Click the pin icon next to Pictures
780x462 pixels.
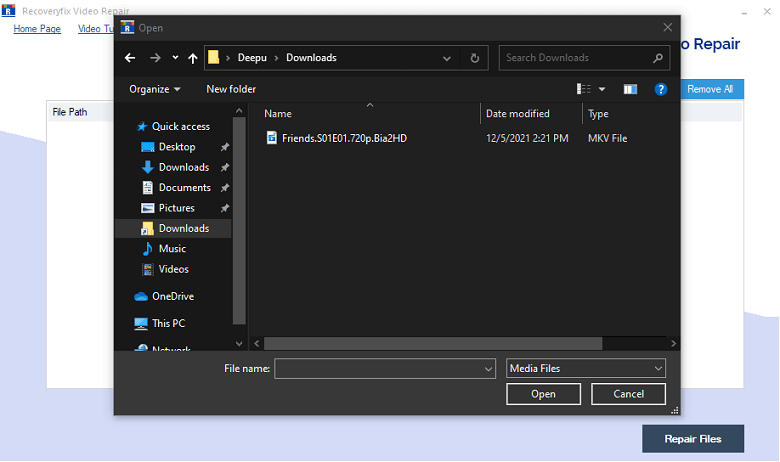[225, 208]
